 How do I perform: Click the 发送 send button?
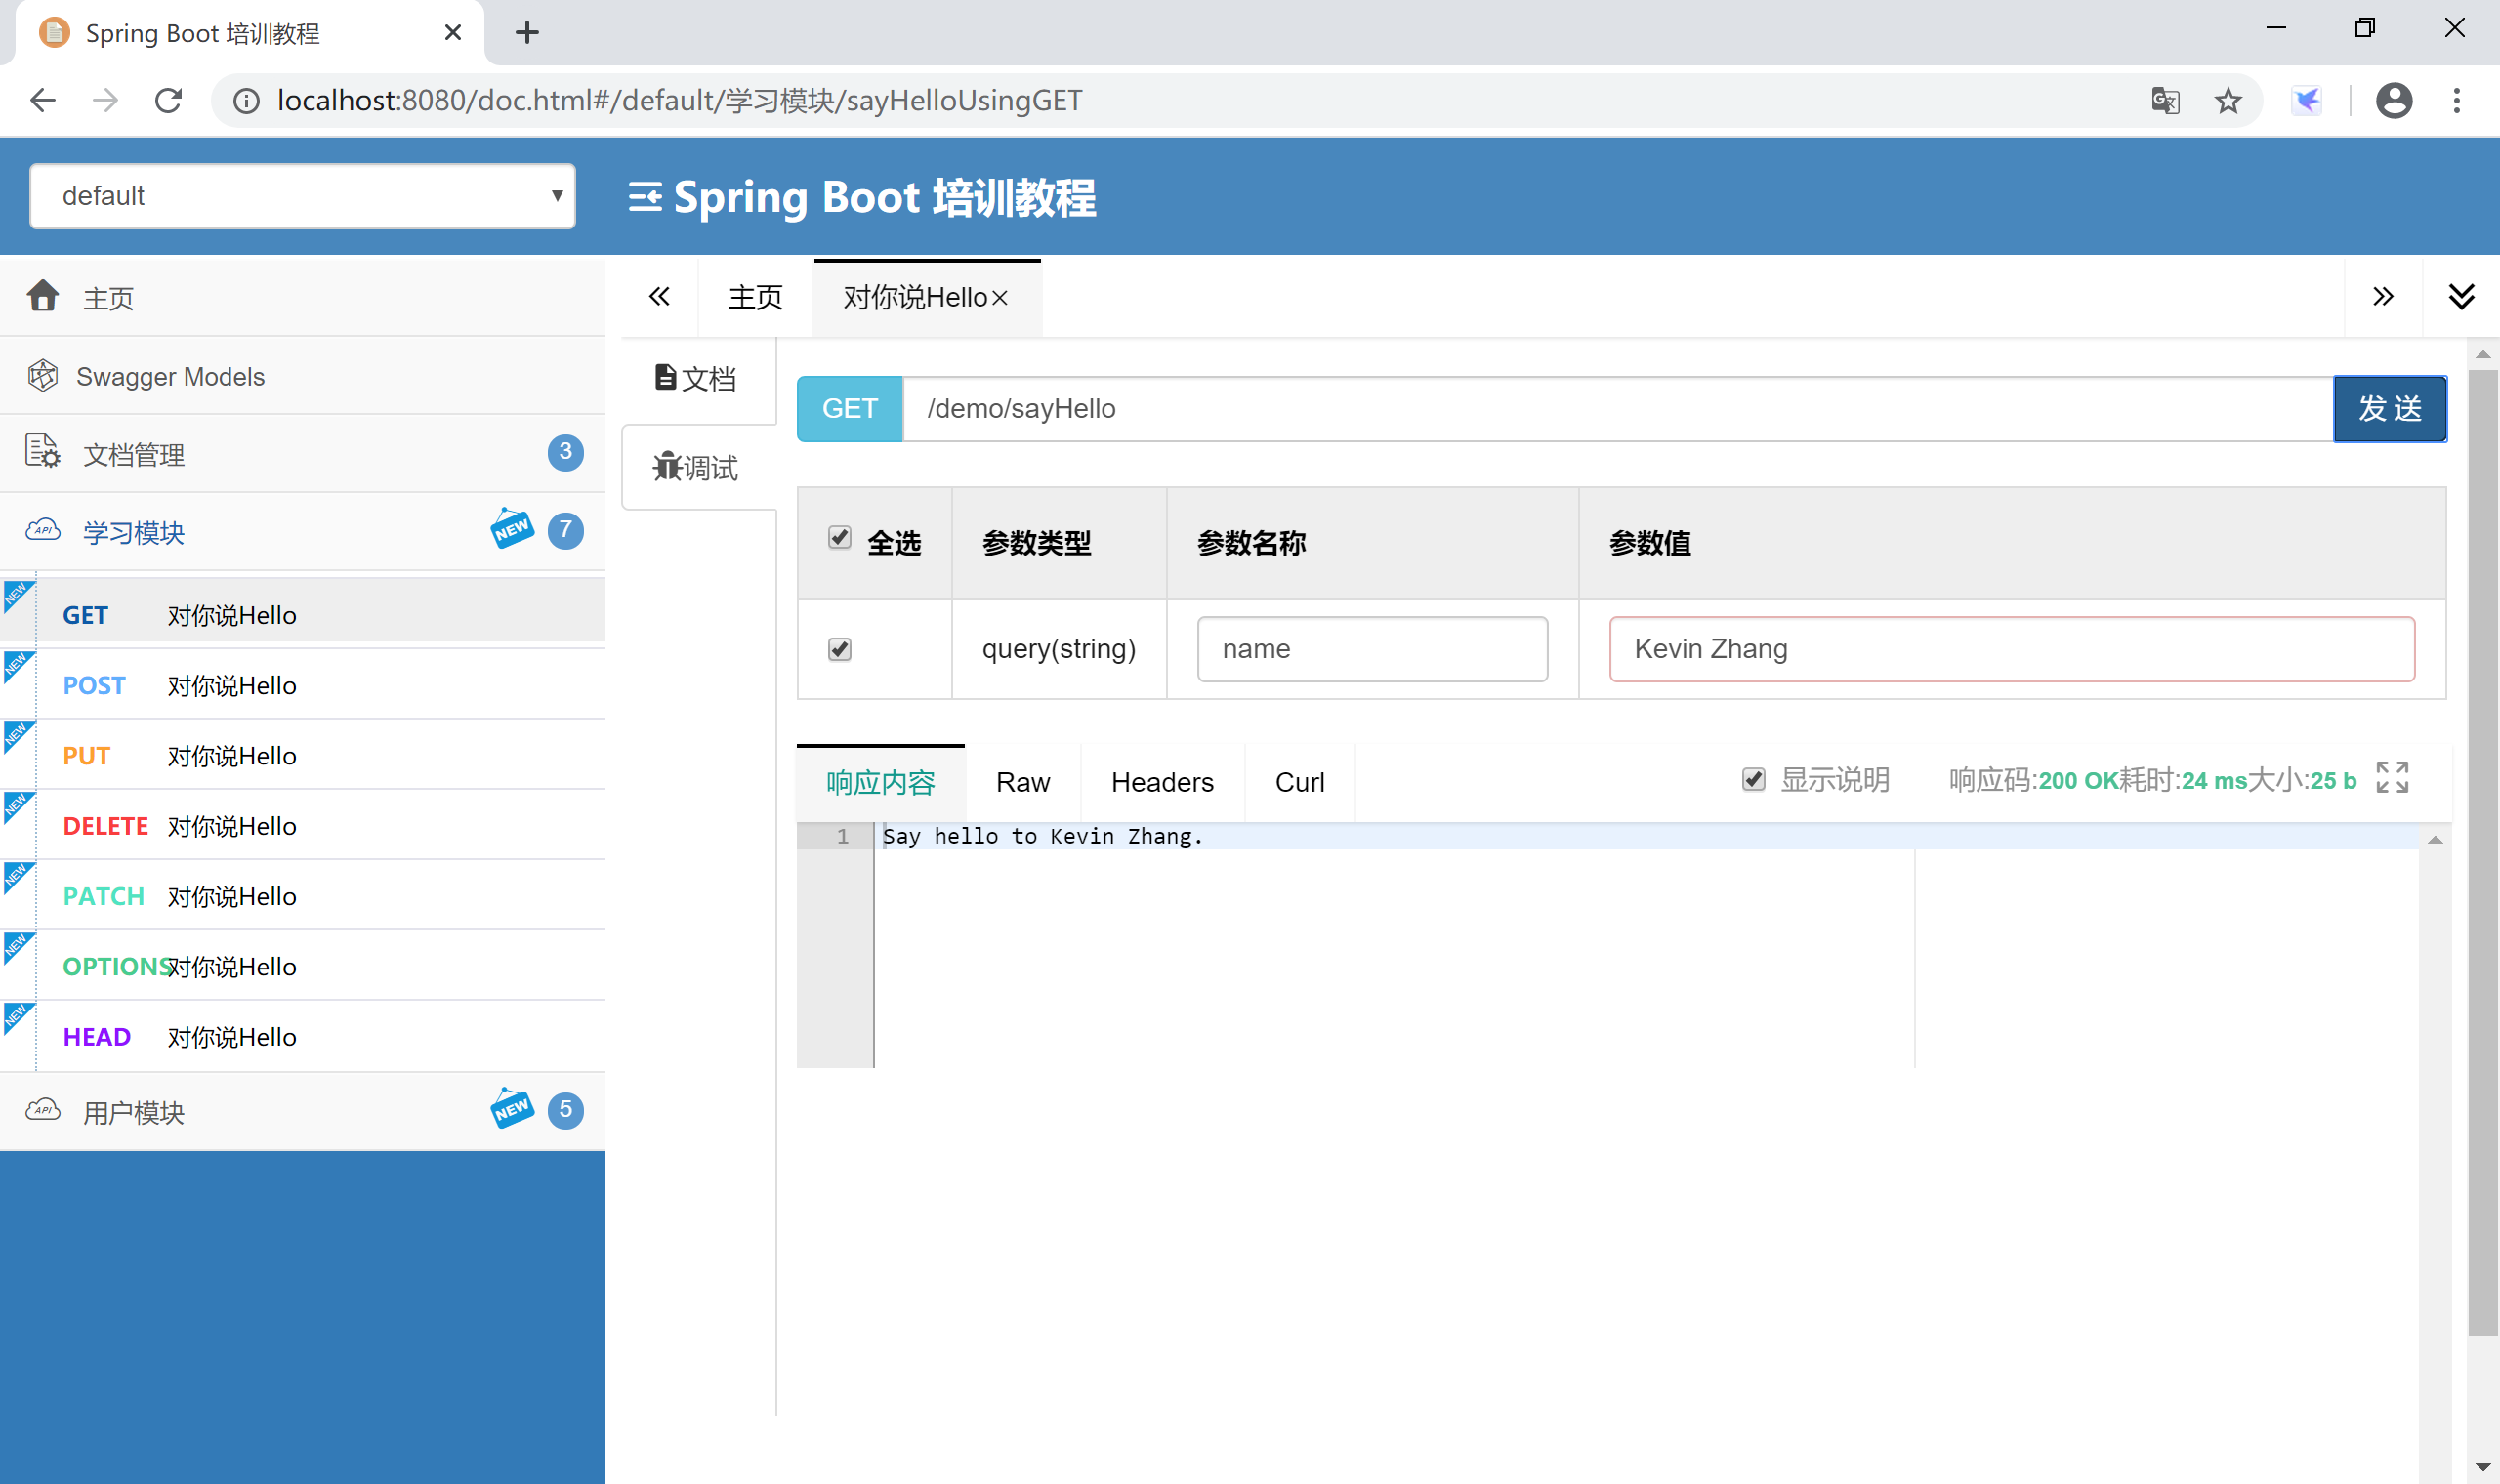[2389, 409]
